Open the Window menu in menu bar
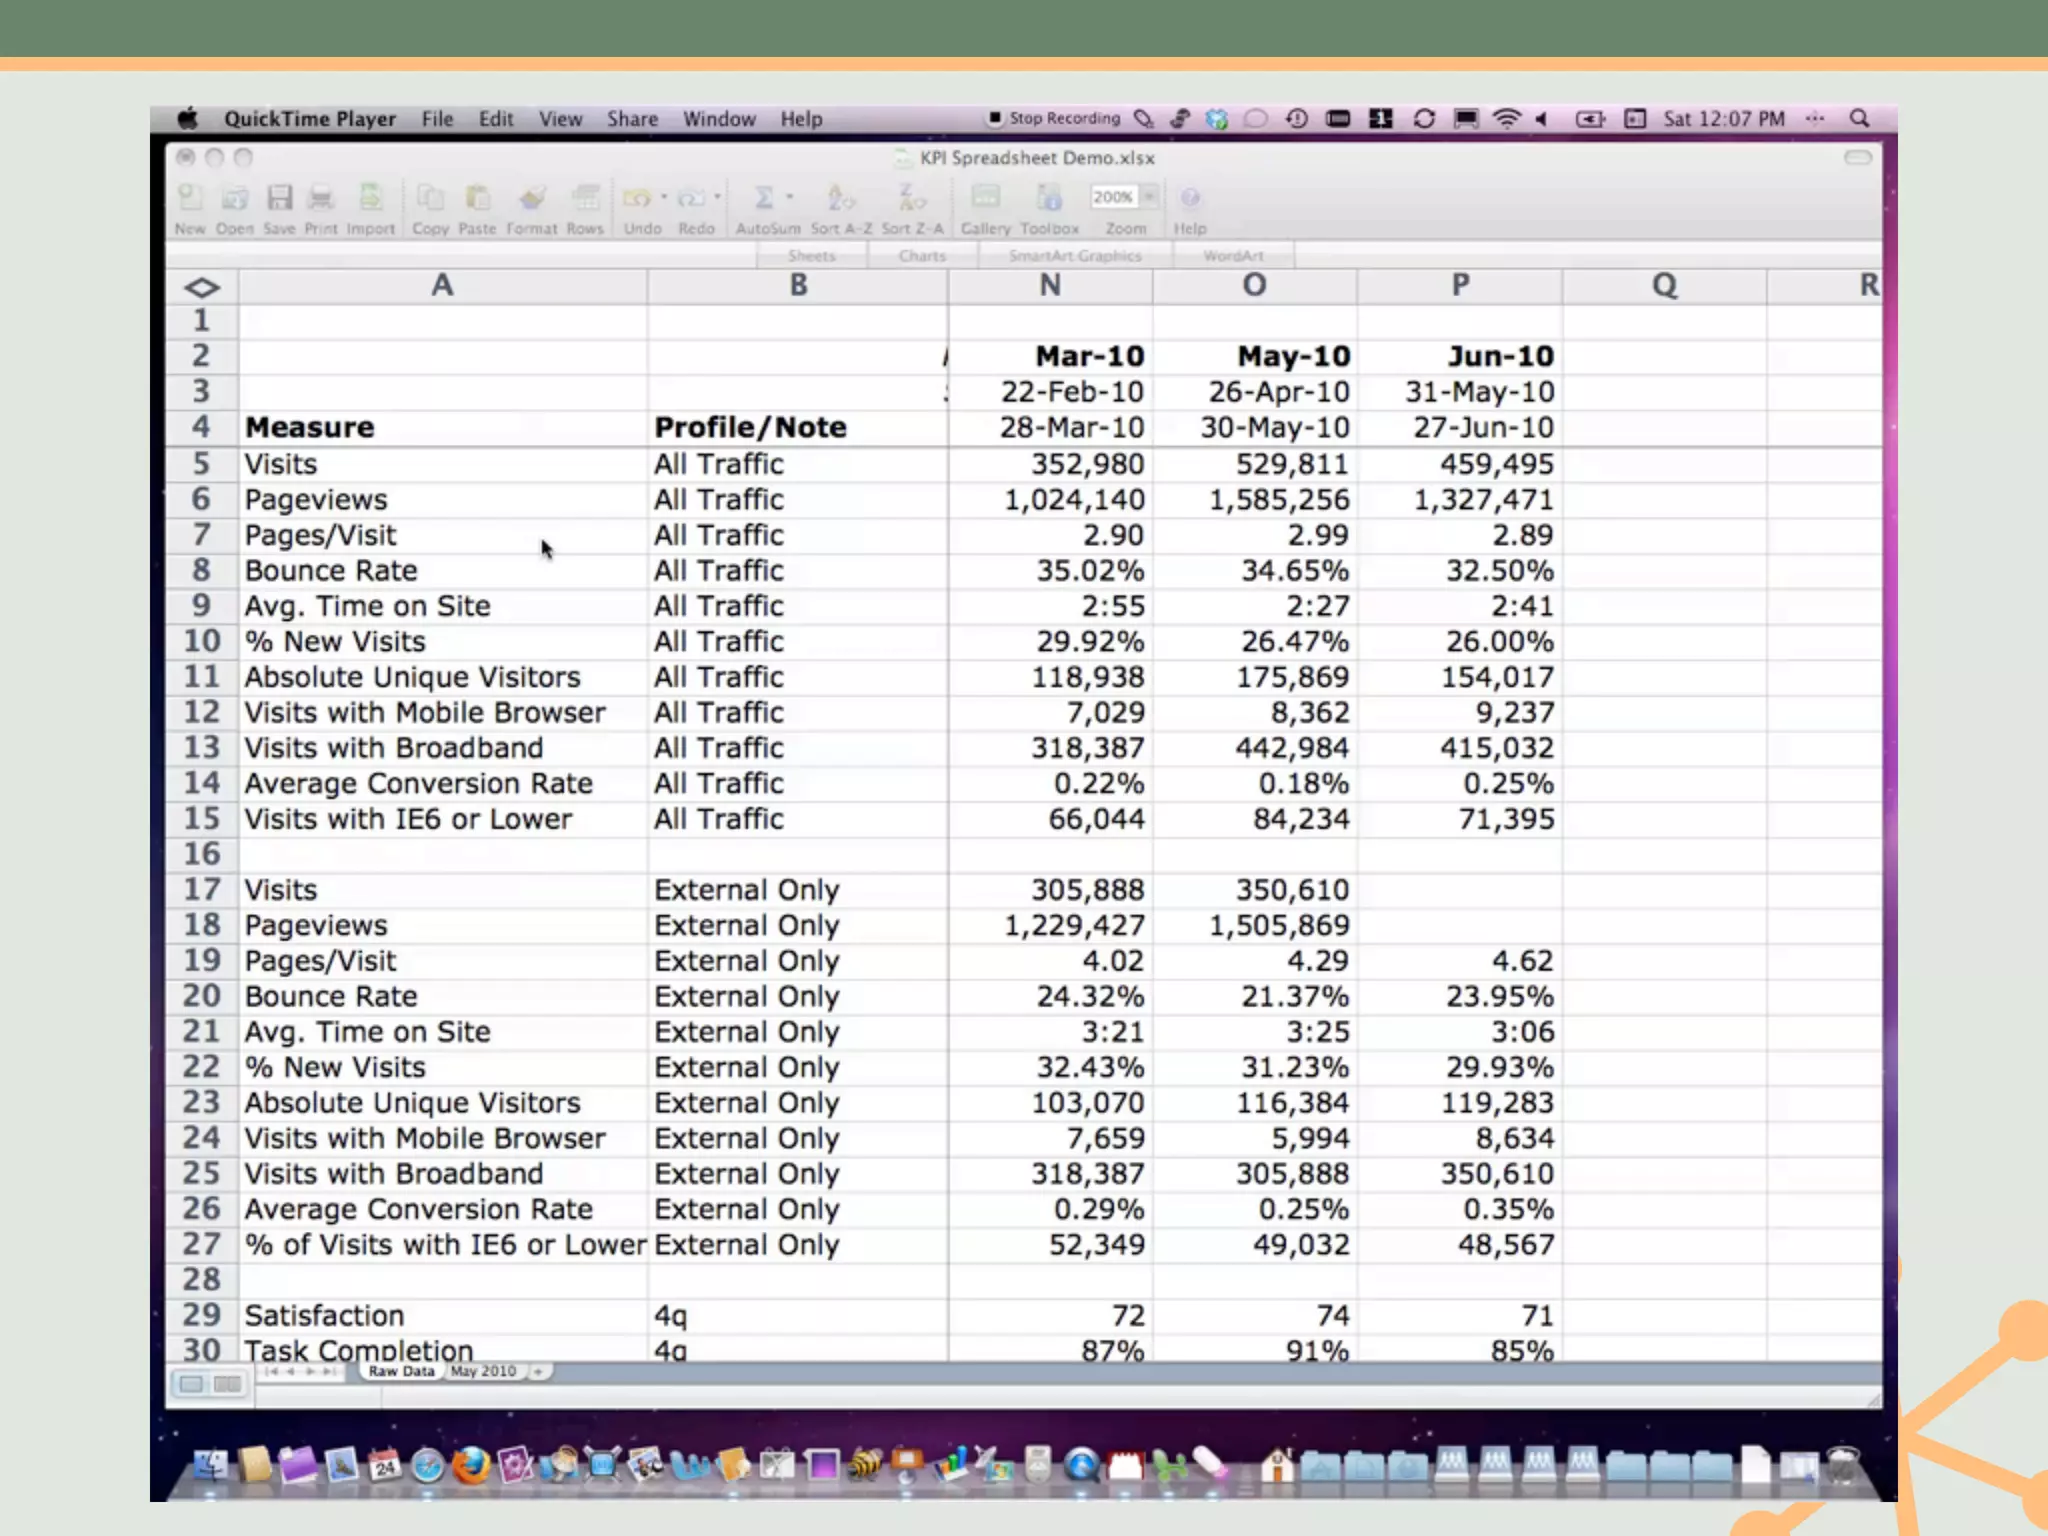Screen dimensions: 2048x1536 718,119
